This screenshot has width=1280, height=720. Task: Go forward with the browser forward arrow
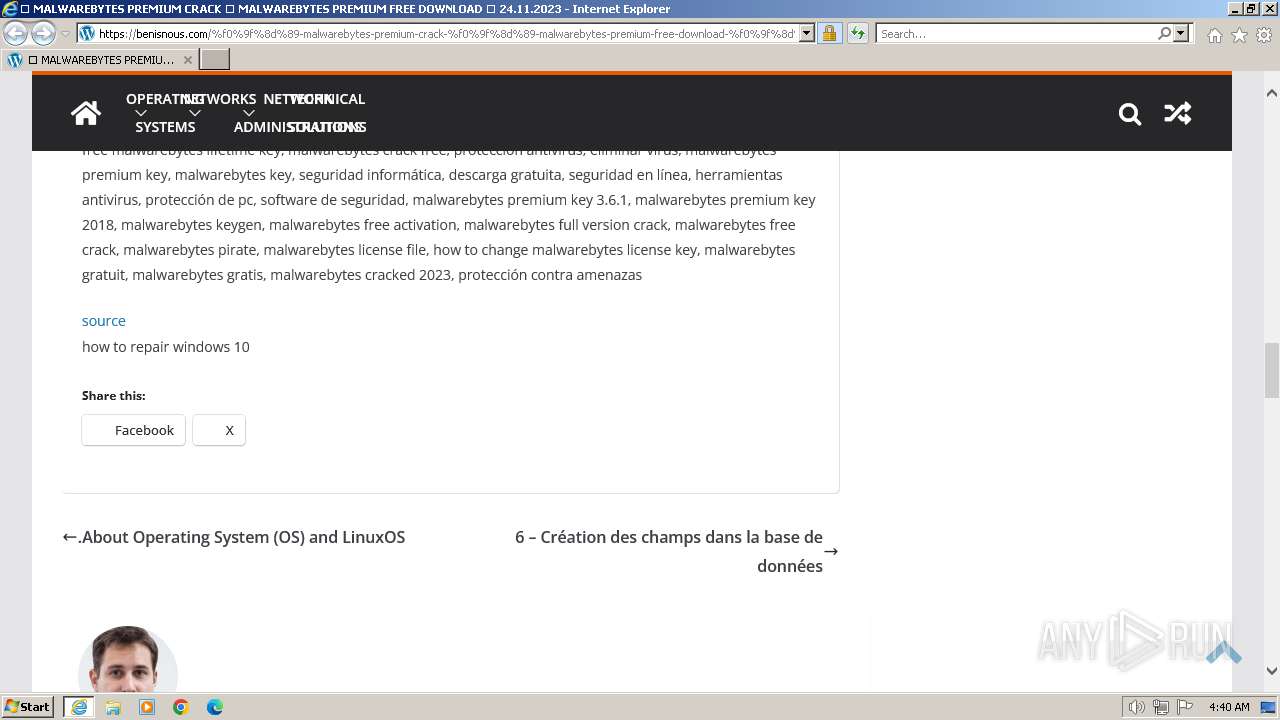43,33
